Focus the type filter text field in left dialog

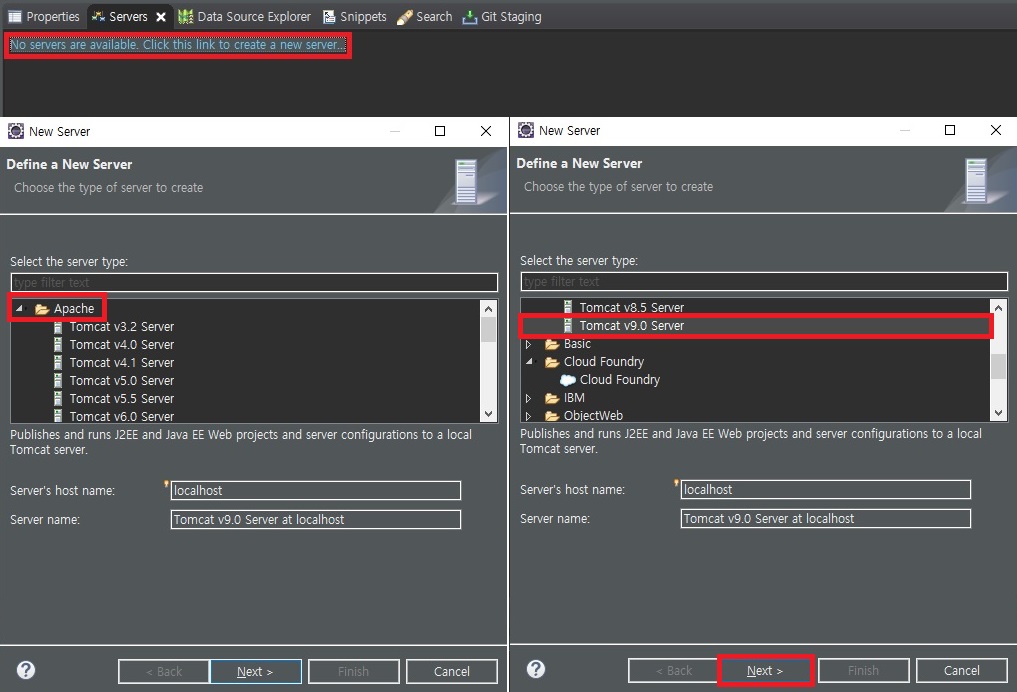[254, 282]
